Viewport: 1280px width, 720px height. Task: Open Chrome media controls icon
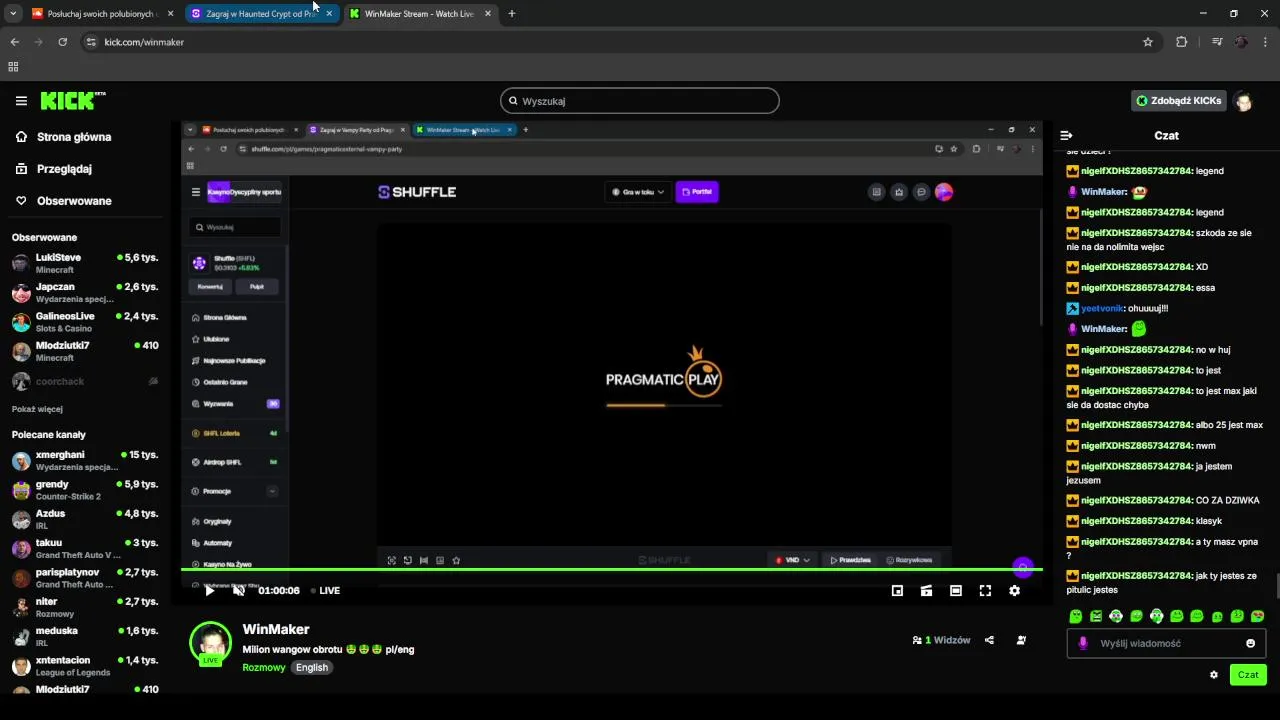(1217, 42)
